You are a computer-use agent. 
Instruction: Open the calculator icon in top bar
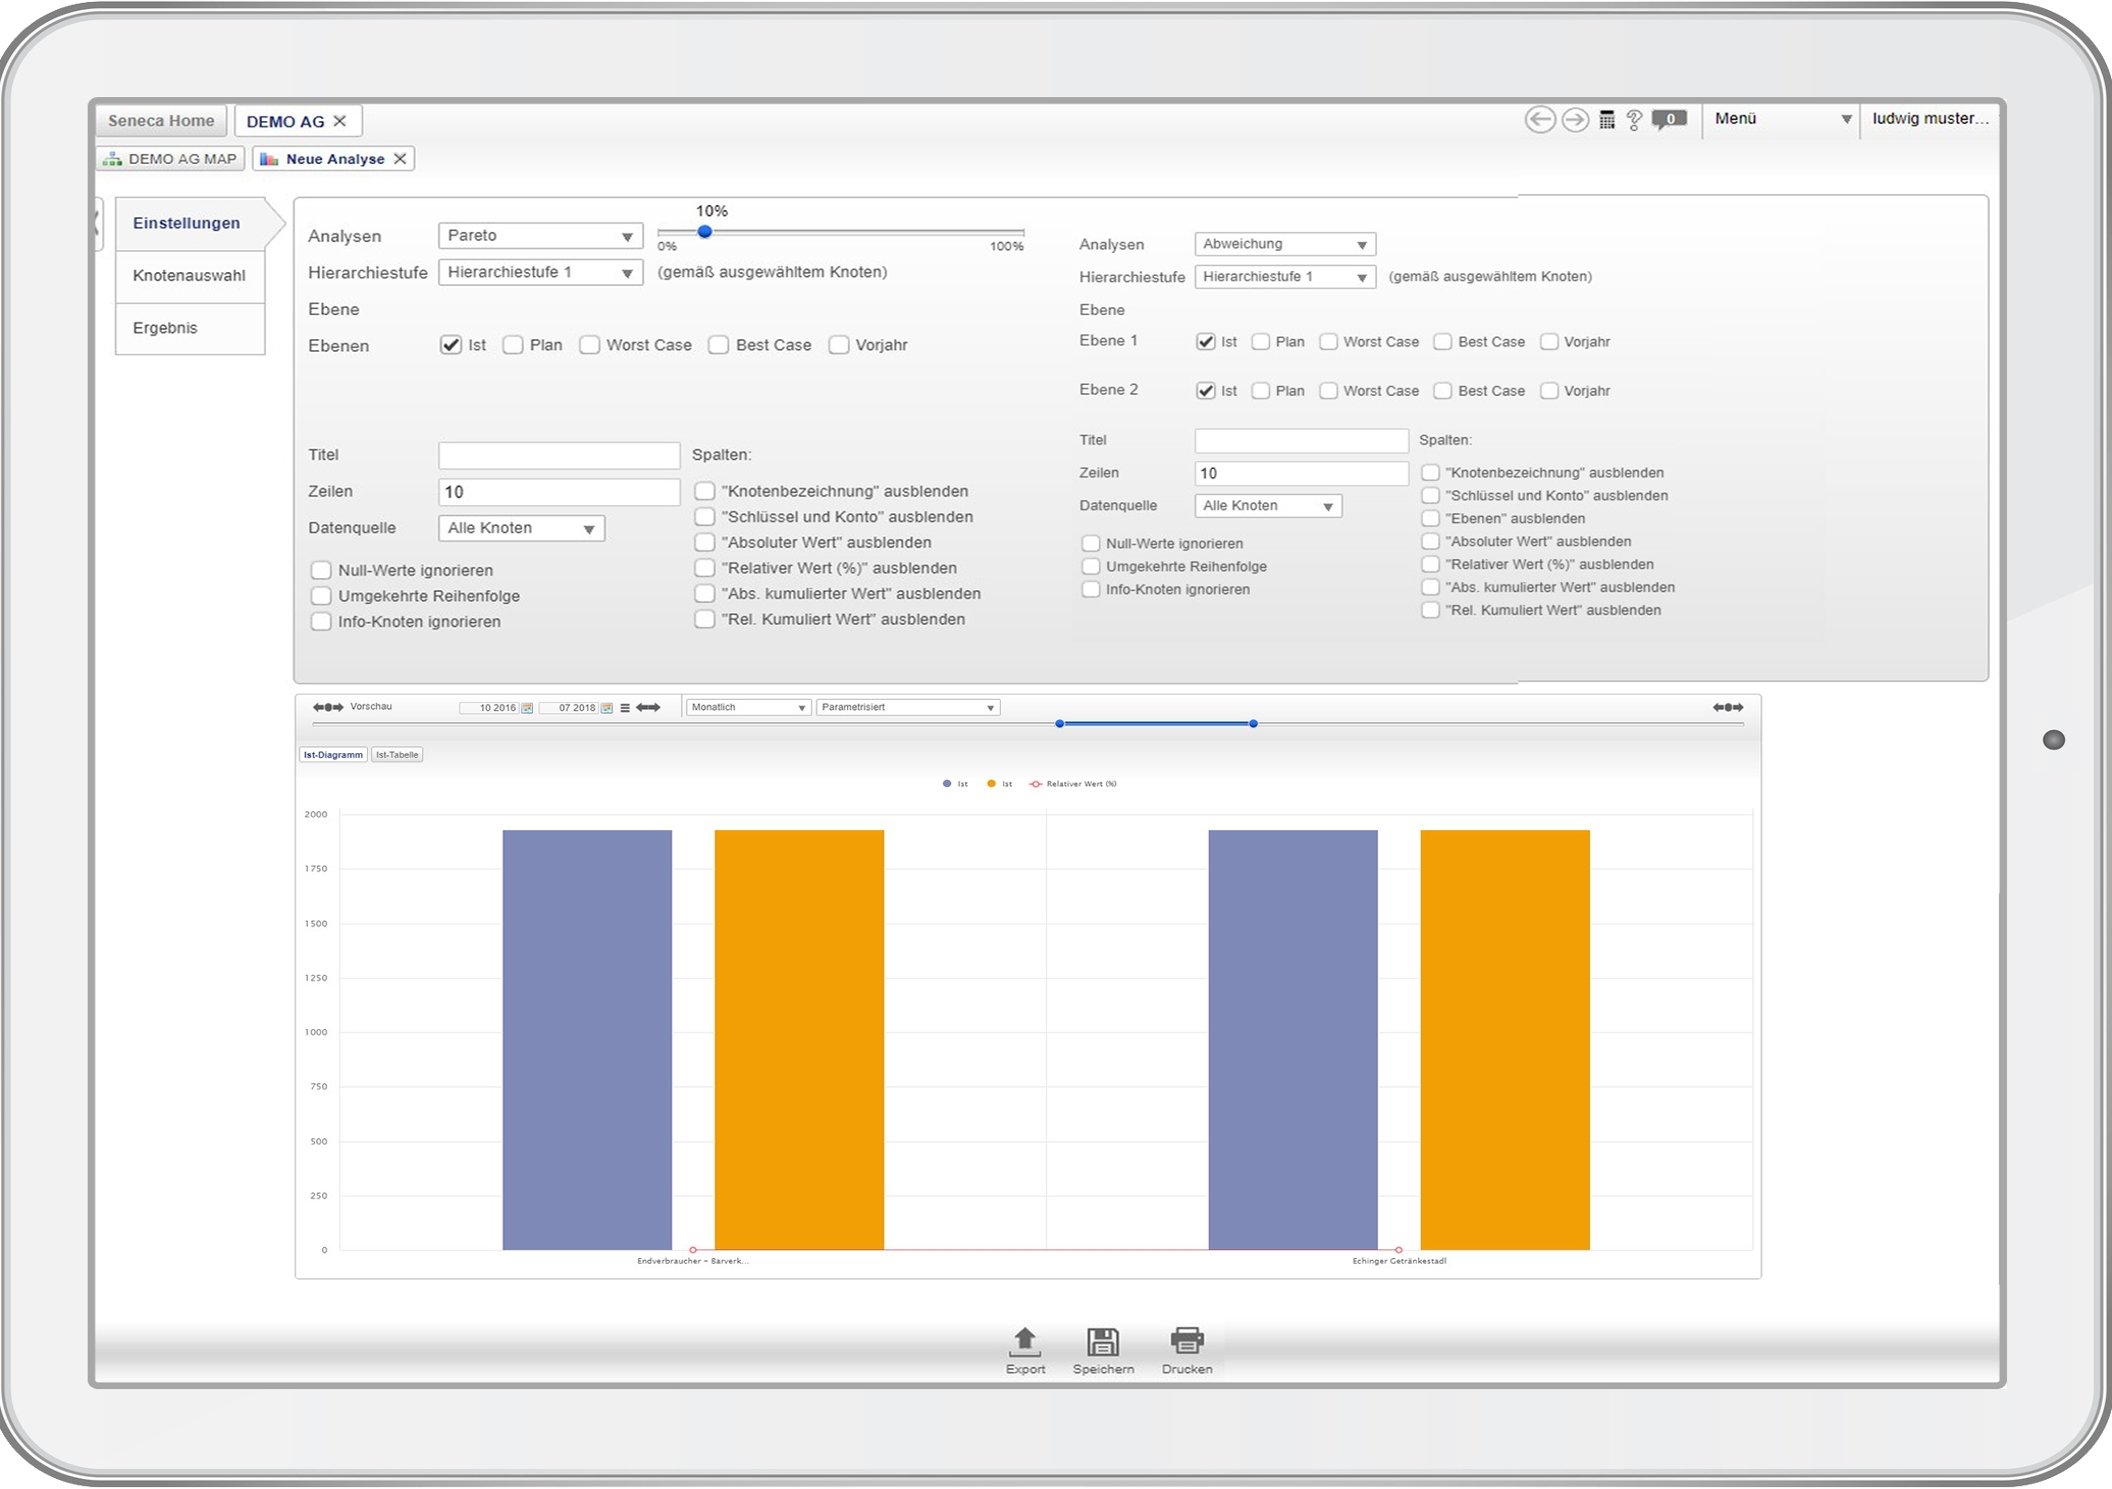pos(1607,120)
